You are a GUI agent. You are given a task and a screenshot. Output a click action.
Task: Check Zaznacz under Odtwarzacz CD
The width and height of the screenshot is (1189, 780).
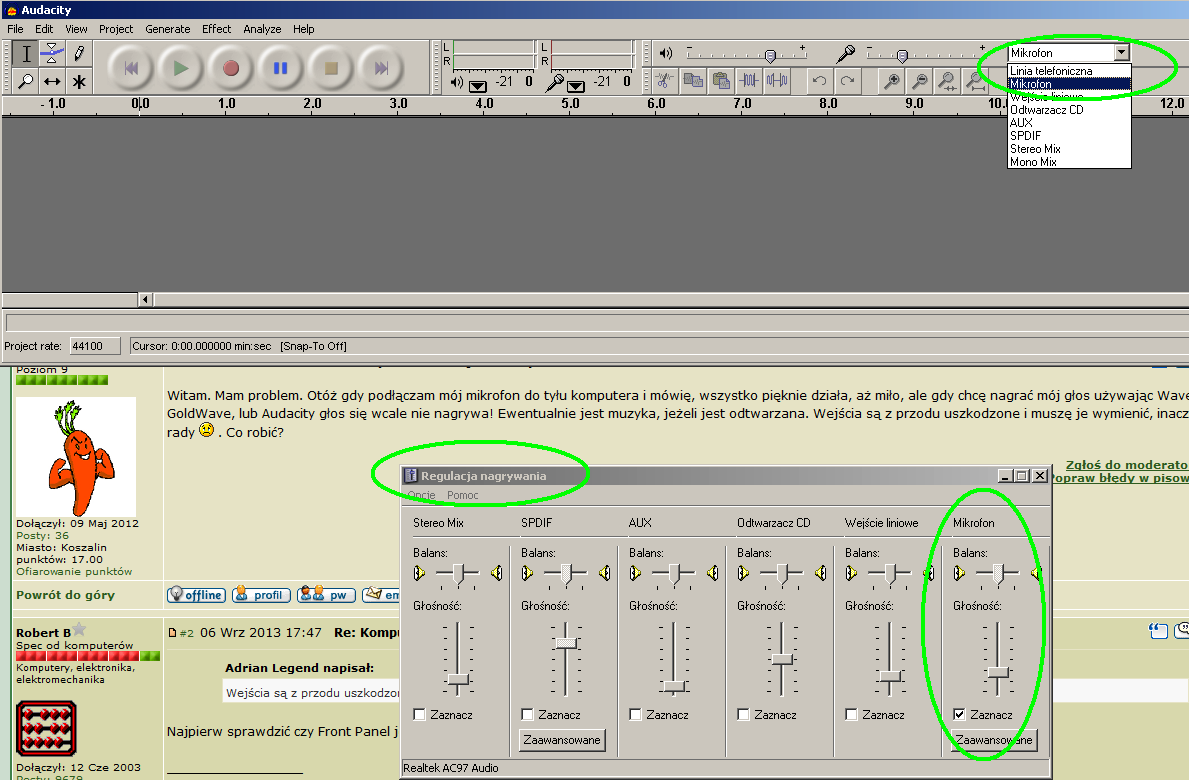click(743, 714)
